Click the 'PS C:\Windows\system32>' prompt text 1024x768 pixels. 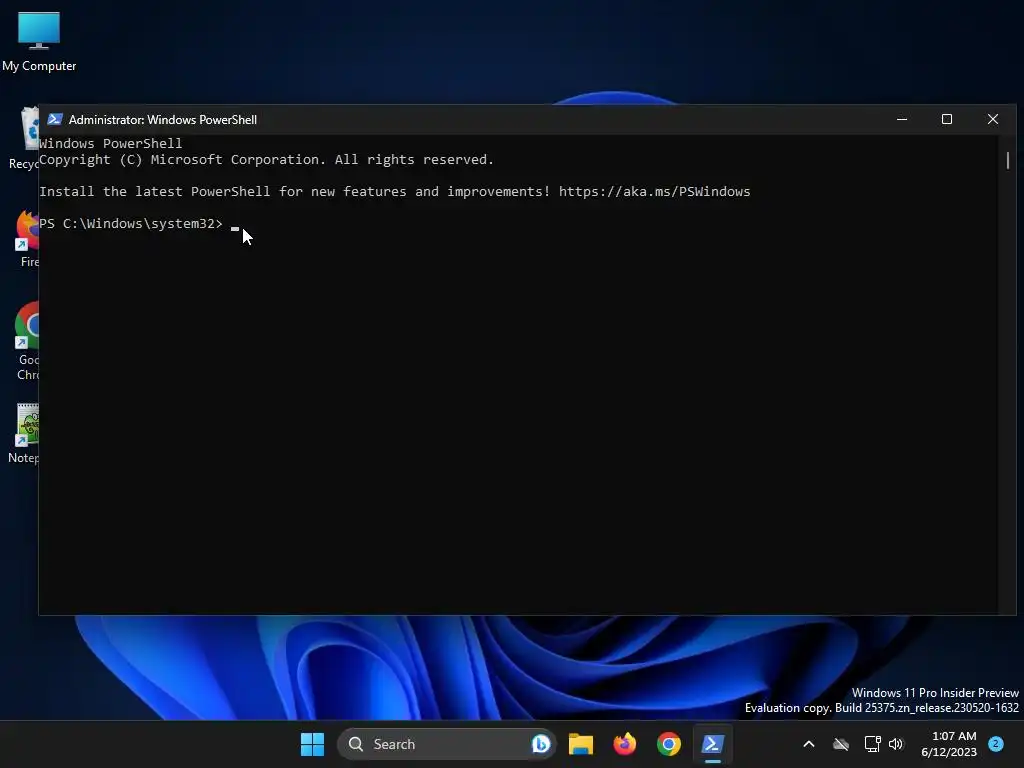pos(131,223)
